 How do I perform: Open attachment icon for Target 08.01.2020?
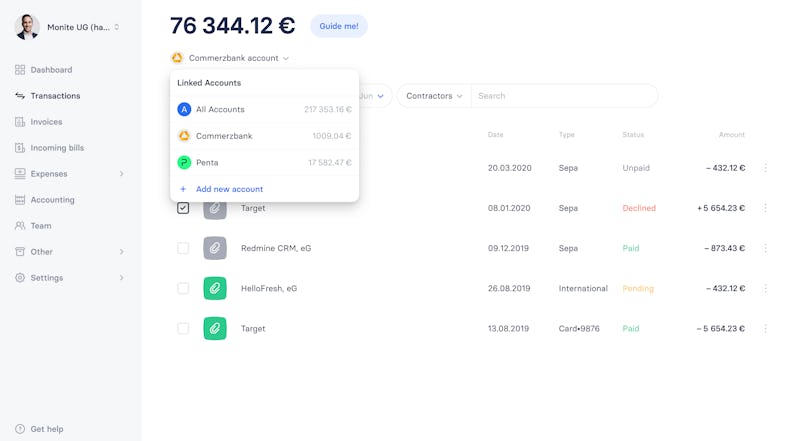(215, 208)
